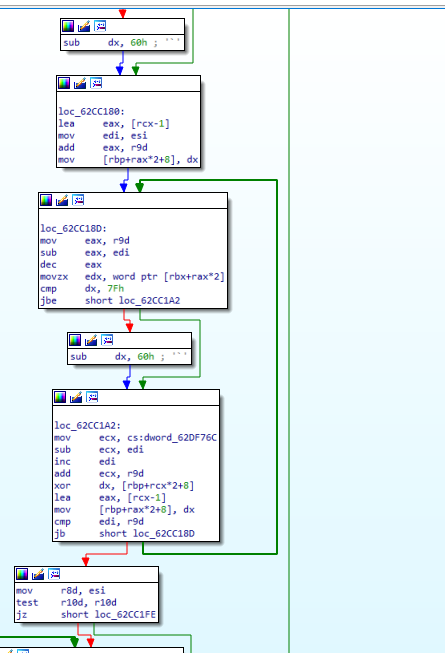
Task: Select the 'loc_62CC1A2:' label line
Action: pyautogui.click(x=87, y=426)
